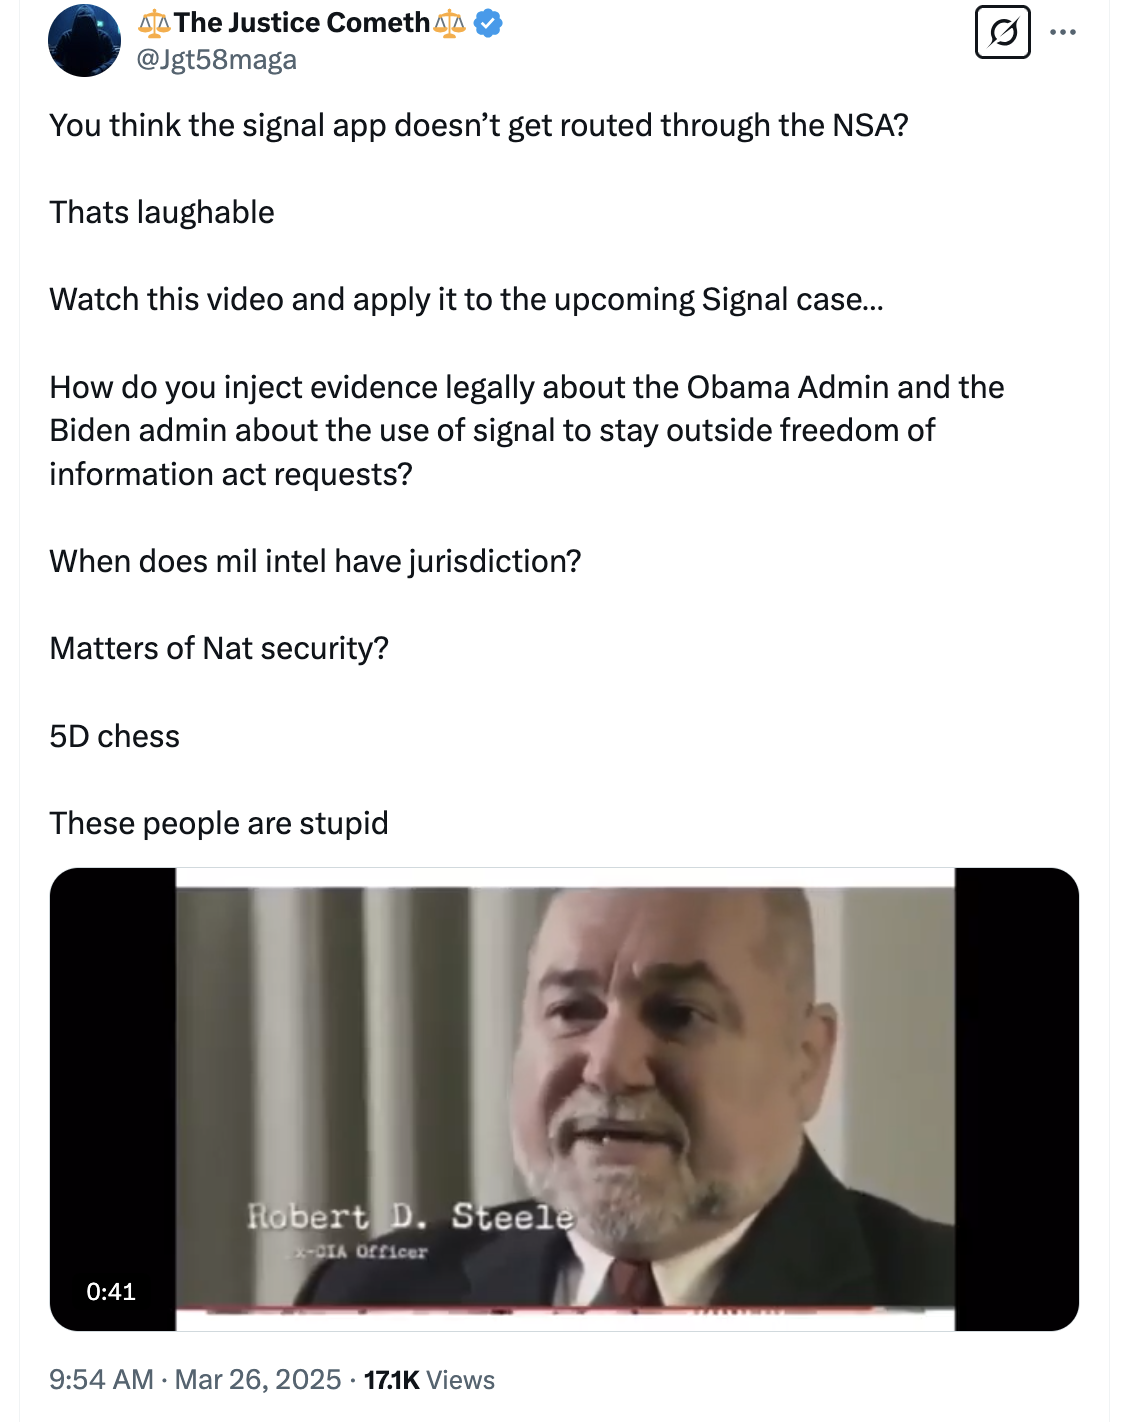Open the Grok explain-post icon
This screenshot has height=1422, width=1136.
1002,32
